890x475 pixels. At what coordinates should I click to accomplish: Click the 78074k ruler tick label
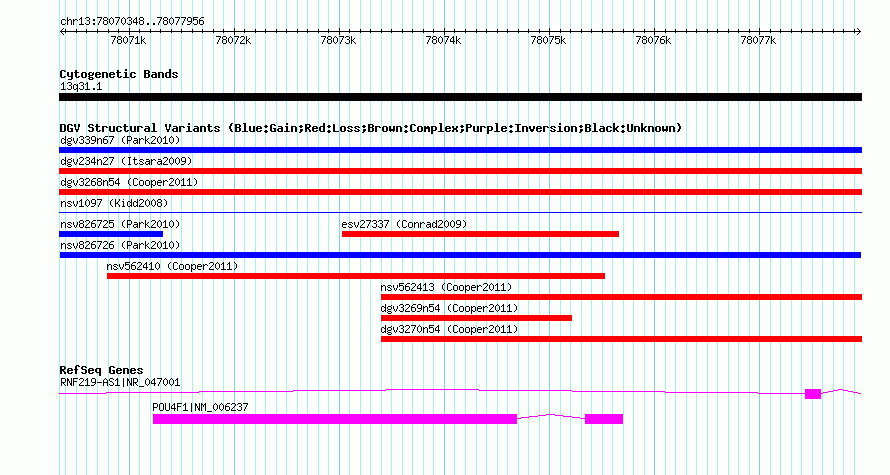[x=443, y=40]
